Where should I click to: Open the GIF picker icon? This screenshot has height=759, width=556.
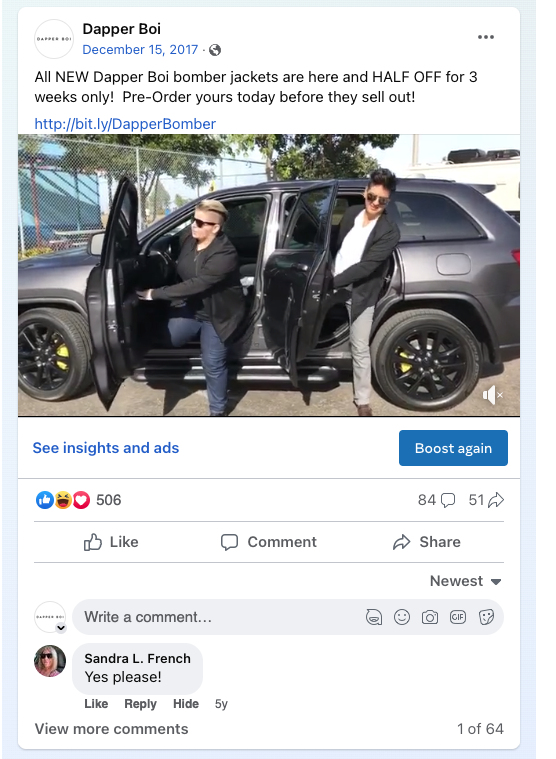point(458,617)
